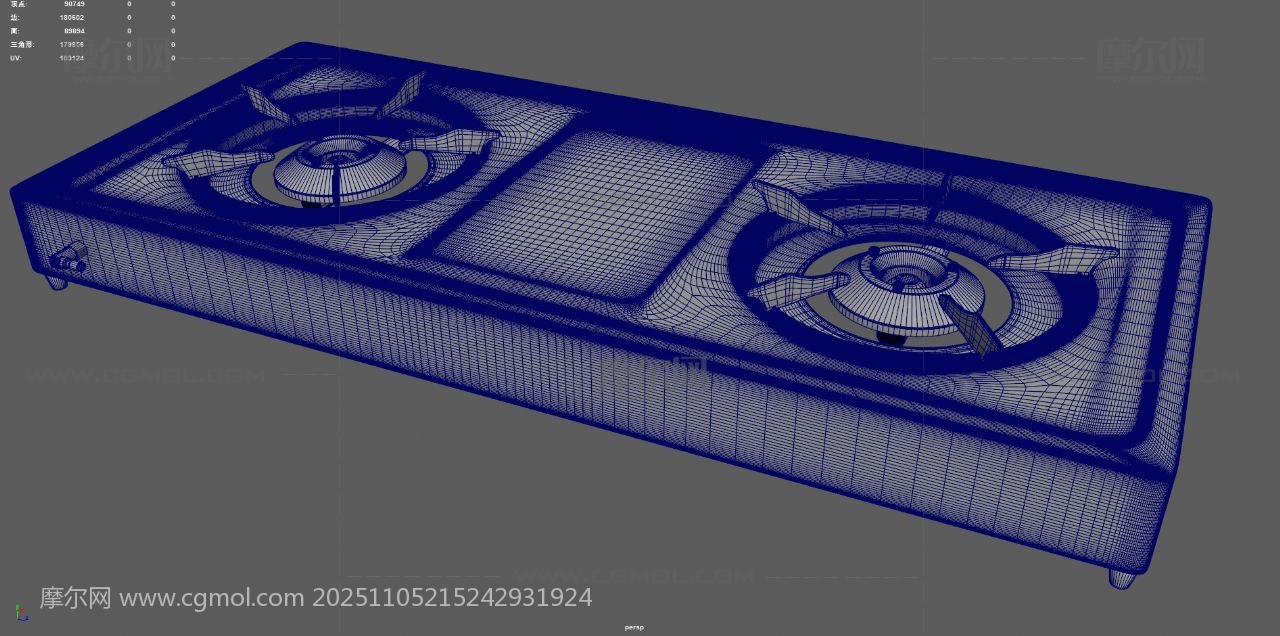Click the 摩尔网 text at bottom left
1280x636 pixels.
point(75,599)
